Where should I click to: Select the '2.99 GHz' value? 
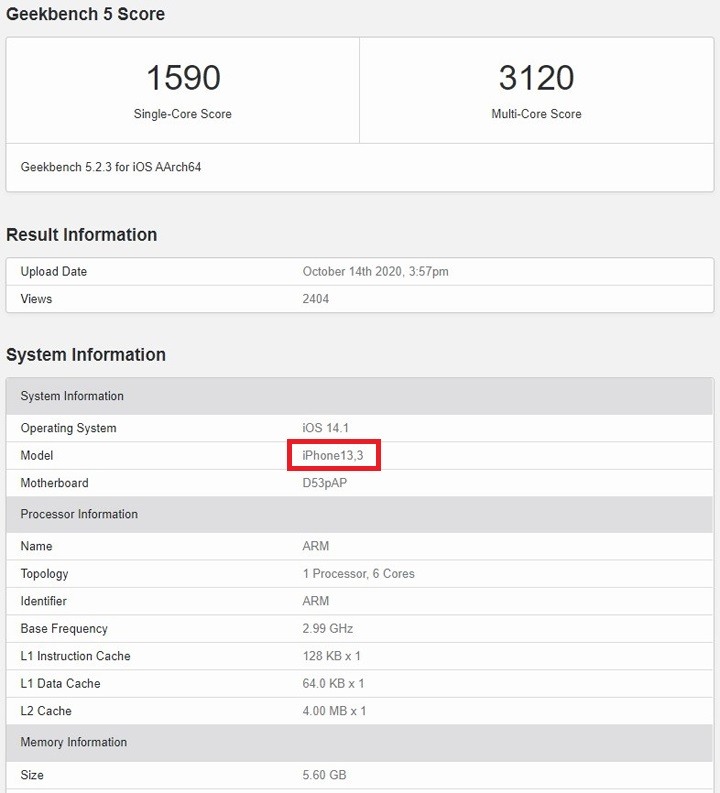(x=328, y=629)
